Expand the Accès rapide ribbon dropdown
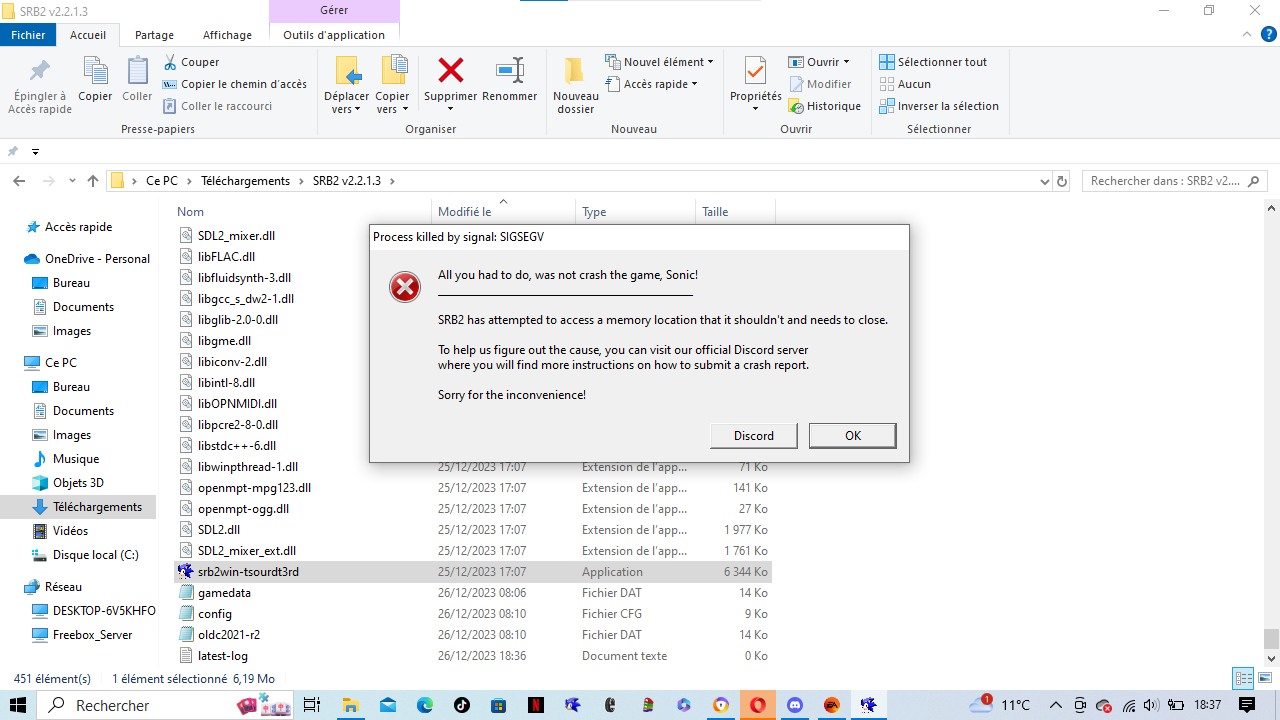The image size is (1280, 720). point(651,84)
